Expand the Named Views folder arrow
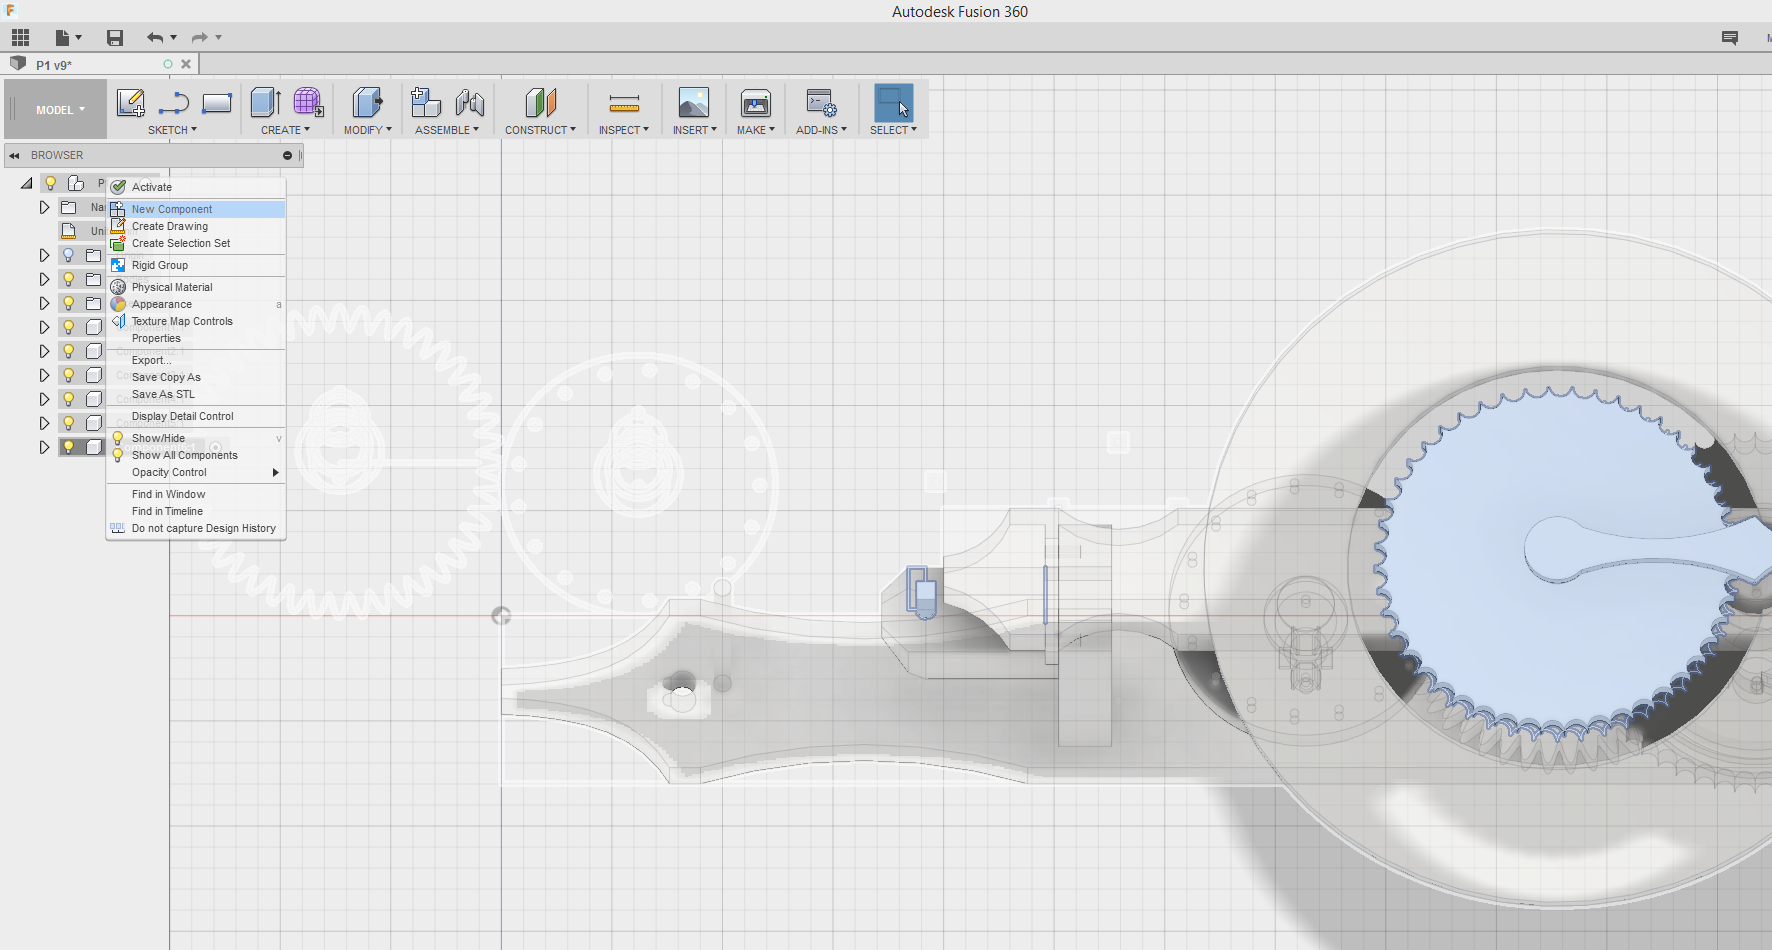This screenshot has width=1772, height=950. click(x=44, y=207)
